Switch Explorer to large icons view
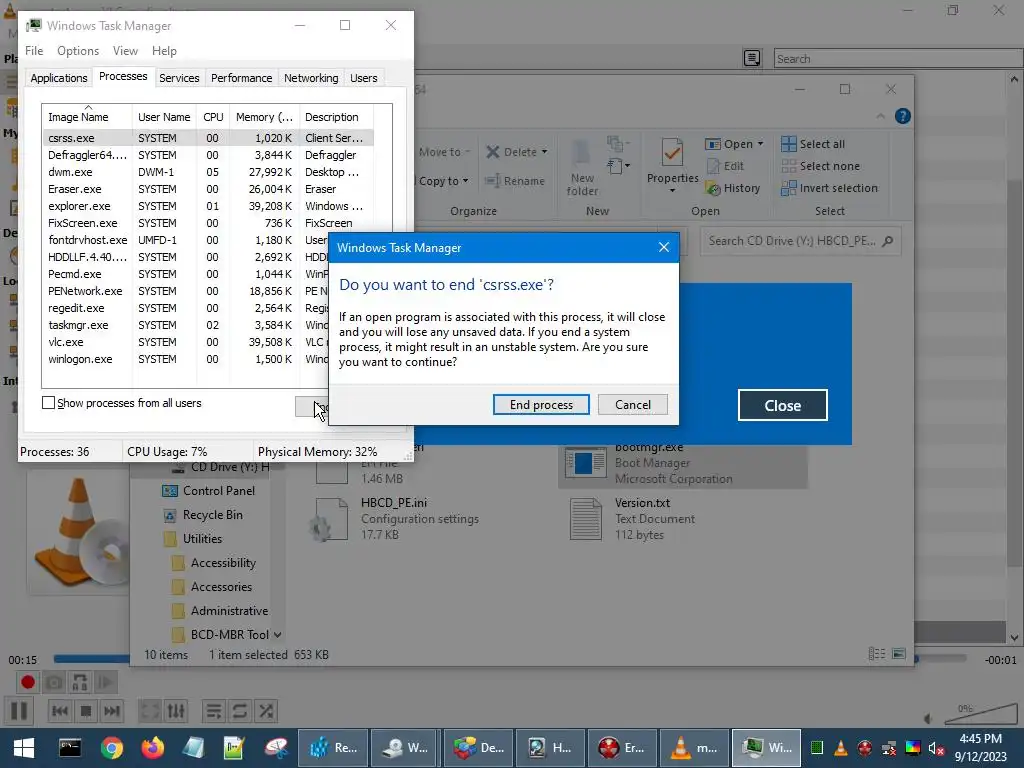Image resolution: width=1024 pixels, height=768 pixels. tap(899, 653)
